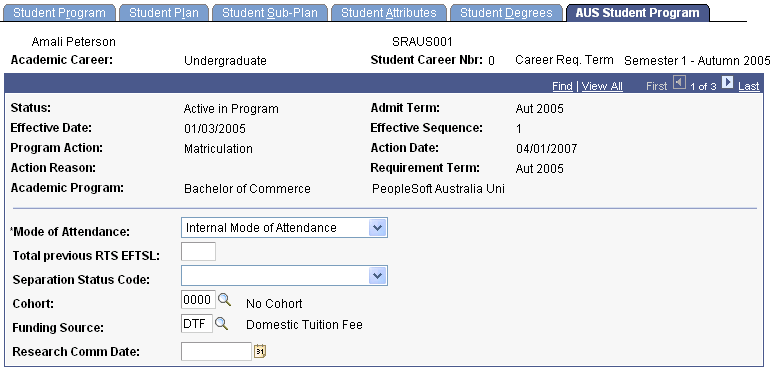The width and height of the screenshot is (774, 372).
Task: Click the Find link
Action: coord(562,86)
